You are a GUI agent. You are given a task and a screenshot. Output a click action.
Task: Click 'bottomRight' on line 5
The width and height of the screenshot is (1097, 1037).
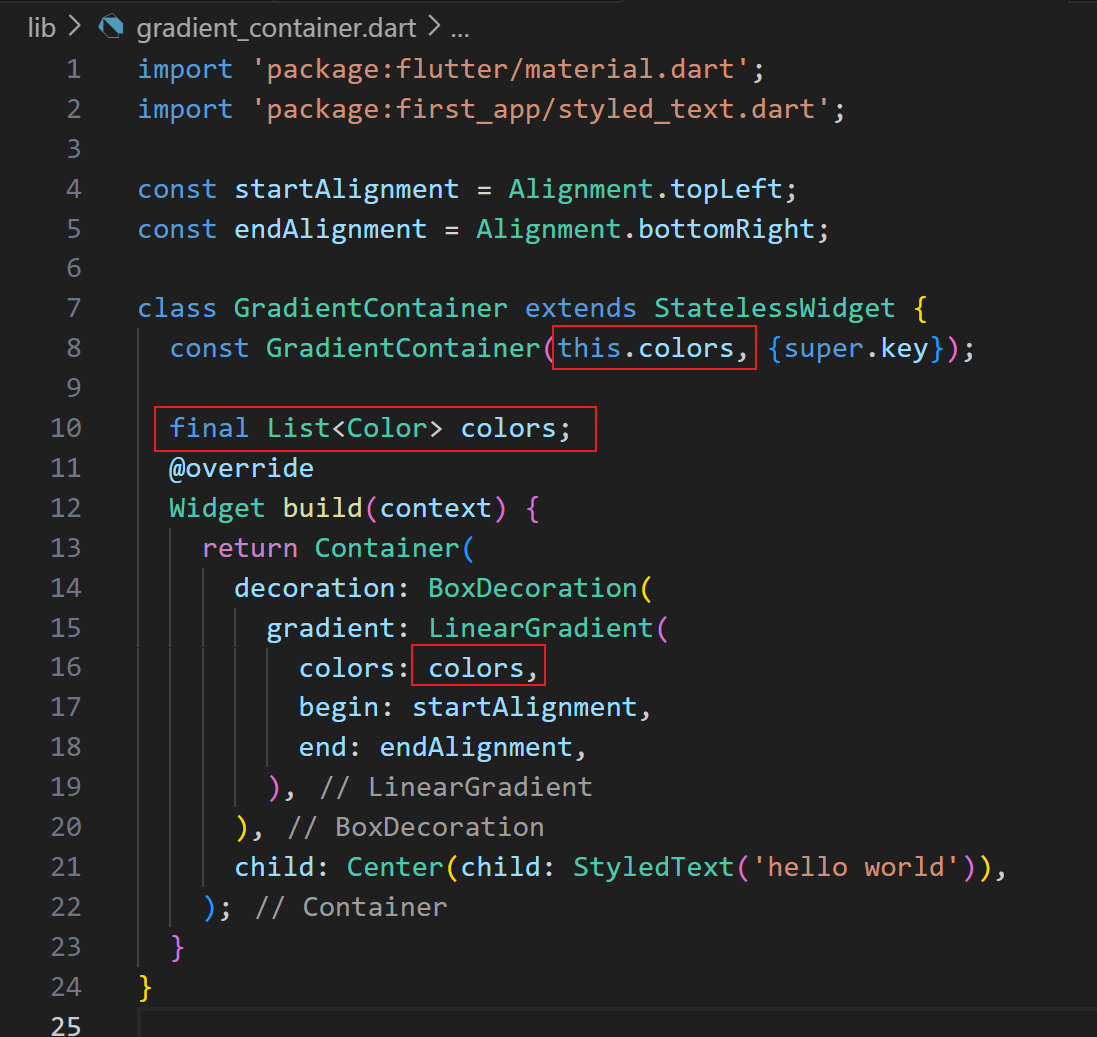coord(726,230)
